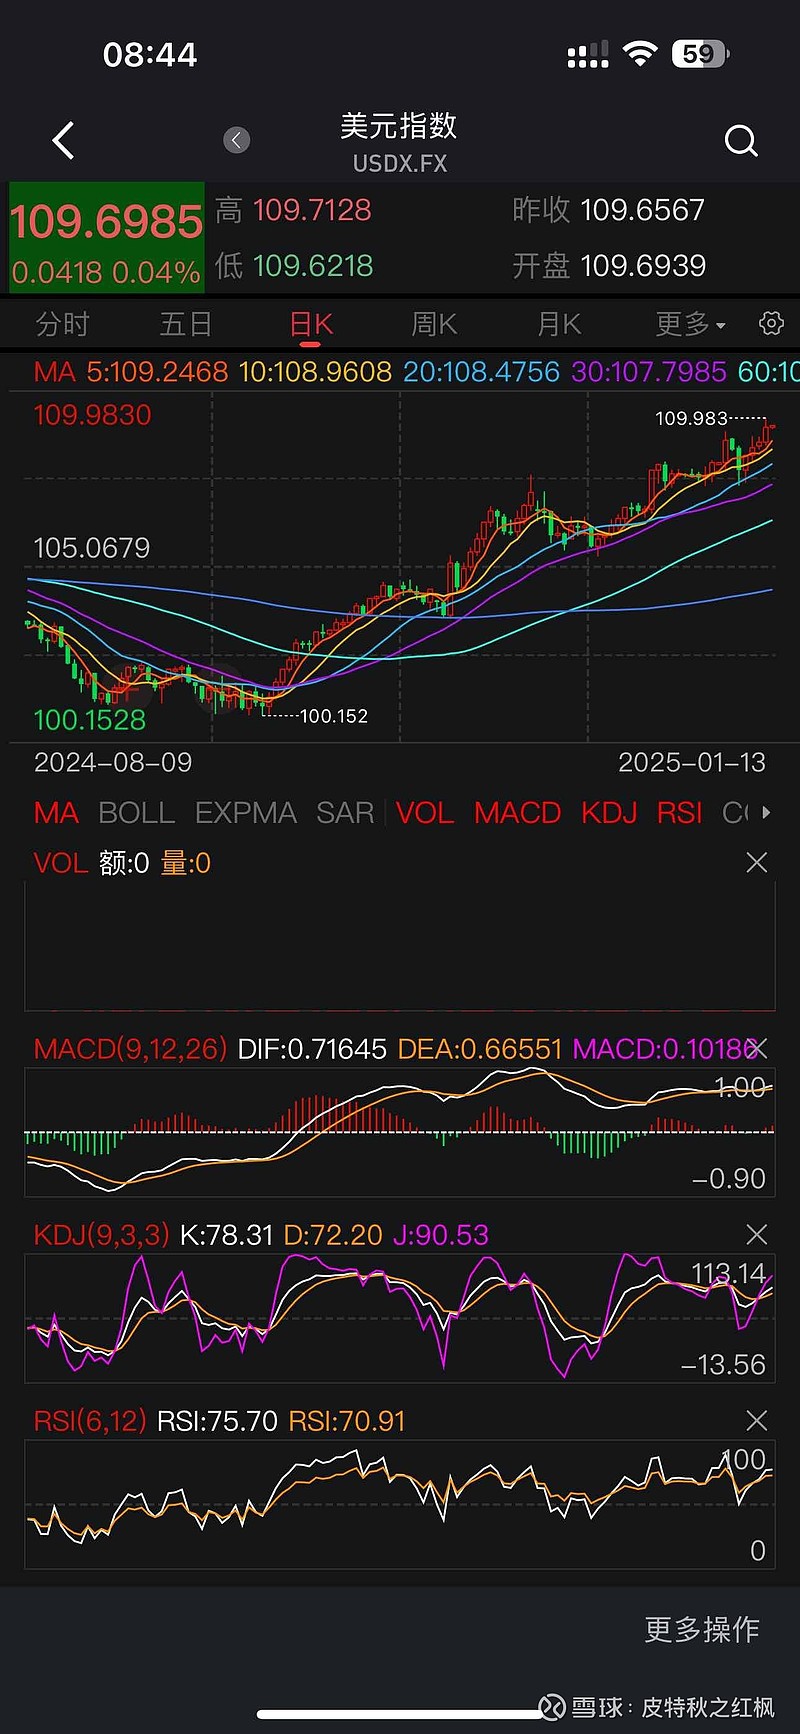Tap current price 109.6985

[106, 221]
